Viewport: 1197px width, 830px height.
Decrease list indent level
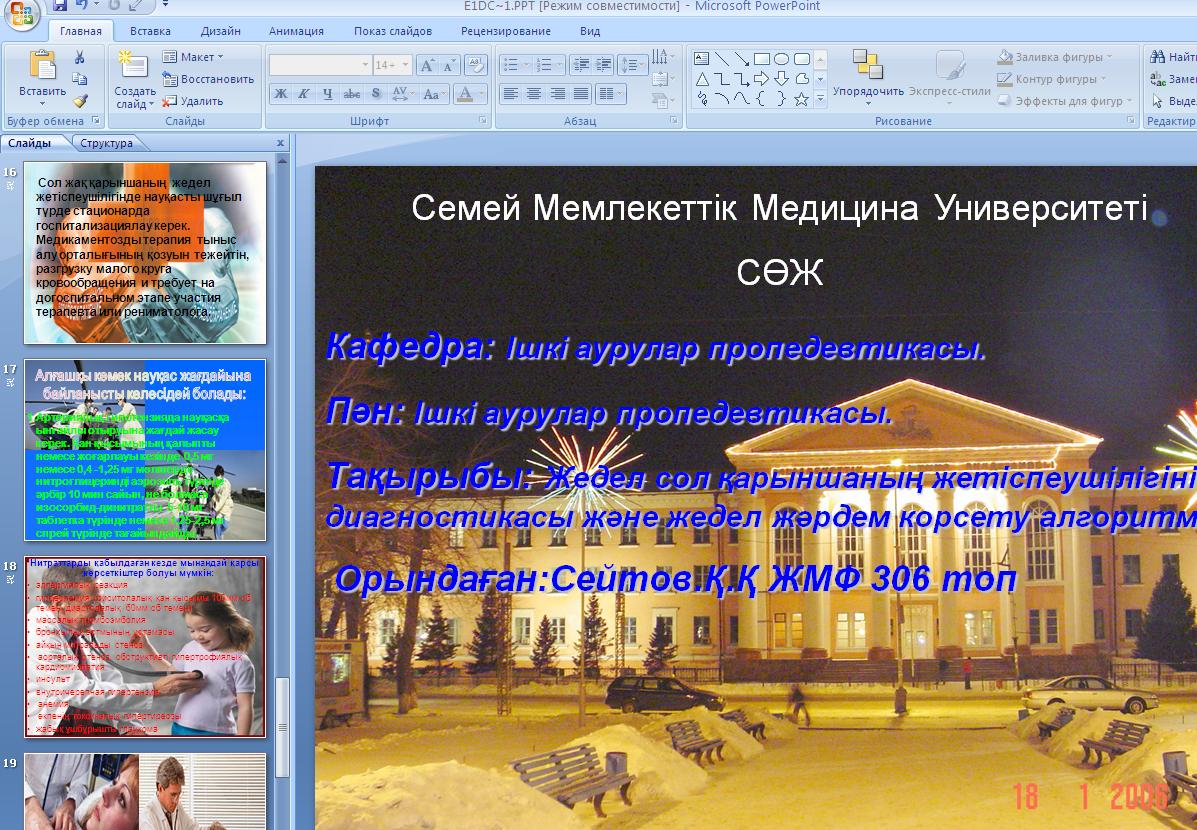(x=581, y=65)
